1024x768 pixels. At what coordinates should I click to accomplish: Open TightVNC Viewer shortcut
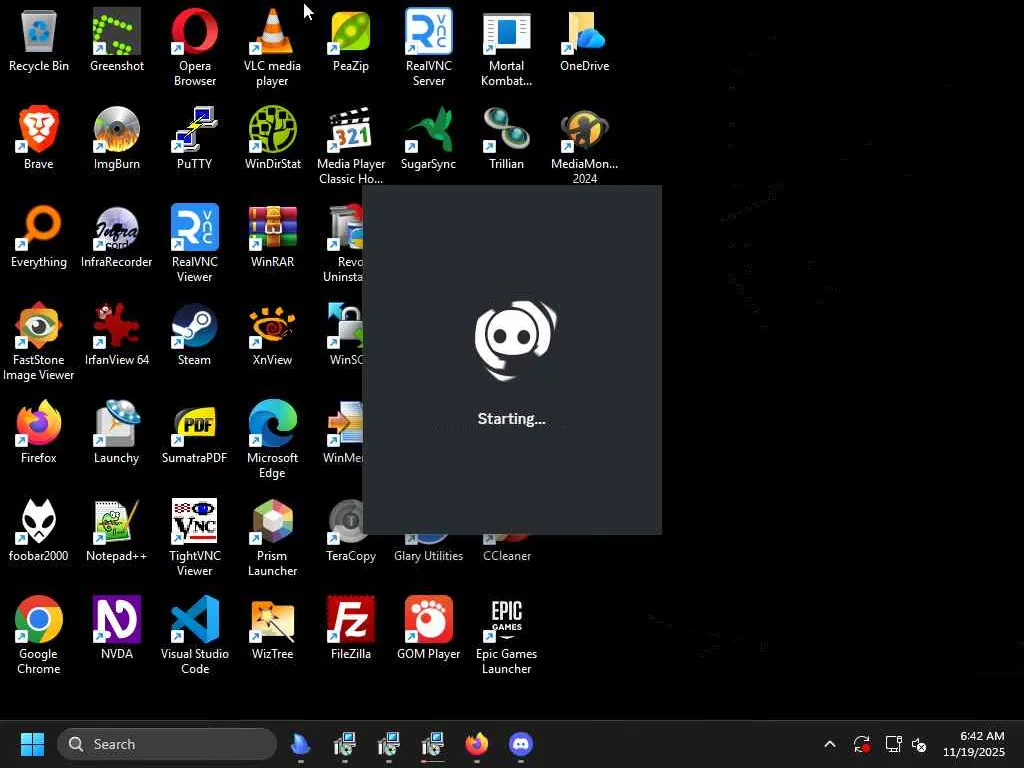tap(195, 537)
